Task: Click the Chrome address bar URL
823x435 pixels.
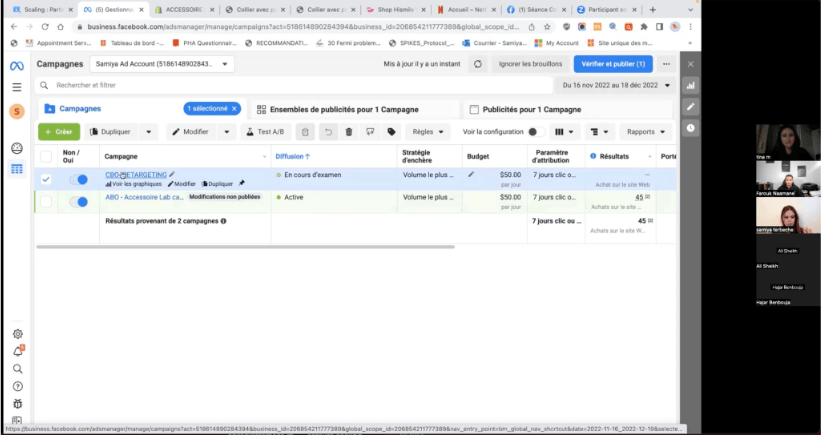Action: pyautogui.click(x=303, y=27)
